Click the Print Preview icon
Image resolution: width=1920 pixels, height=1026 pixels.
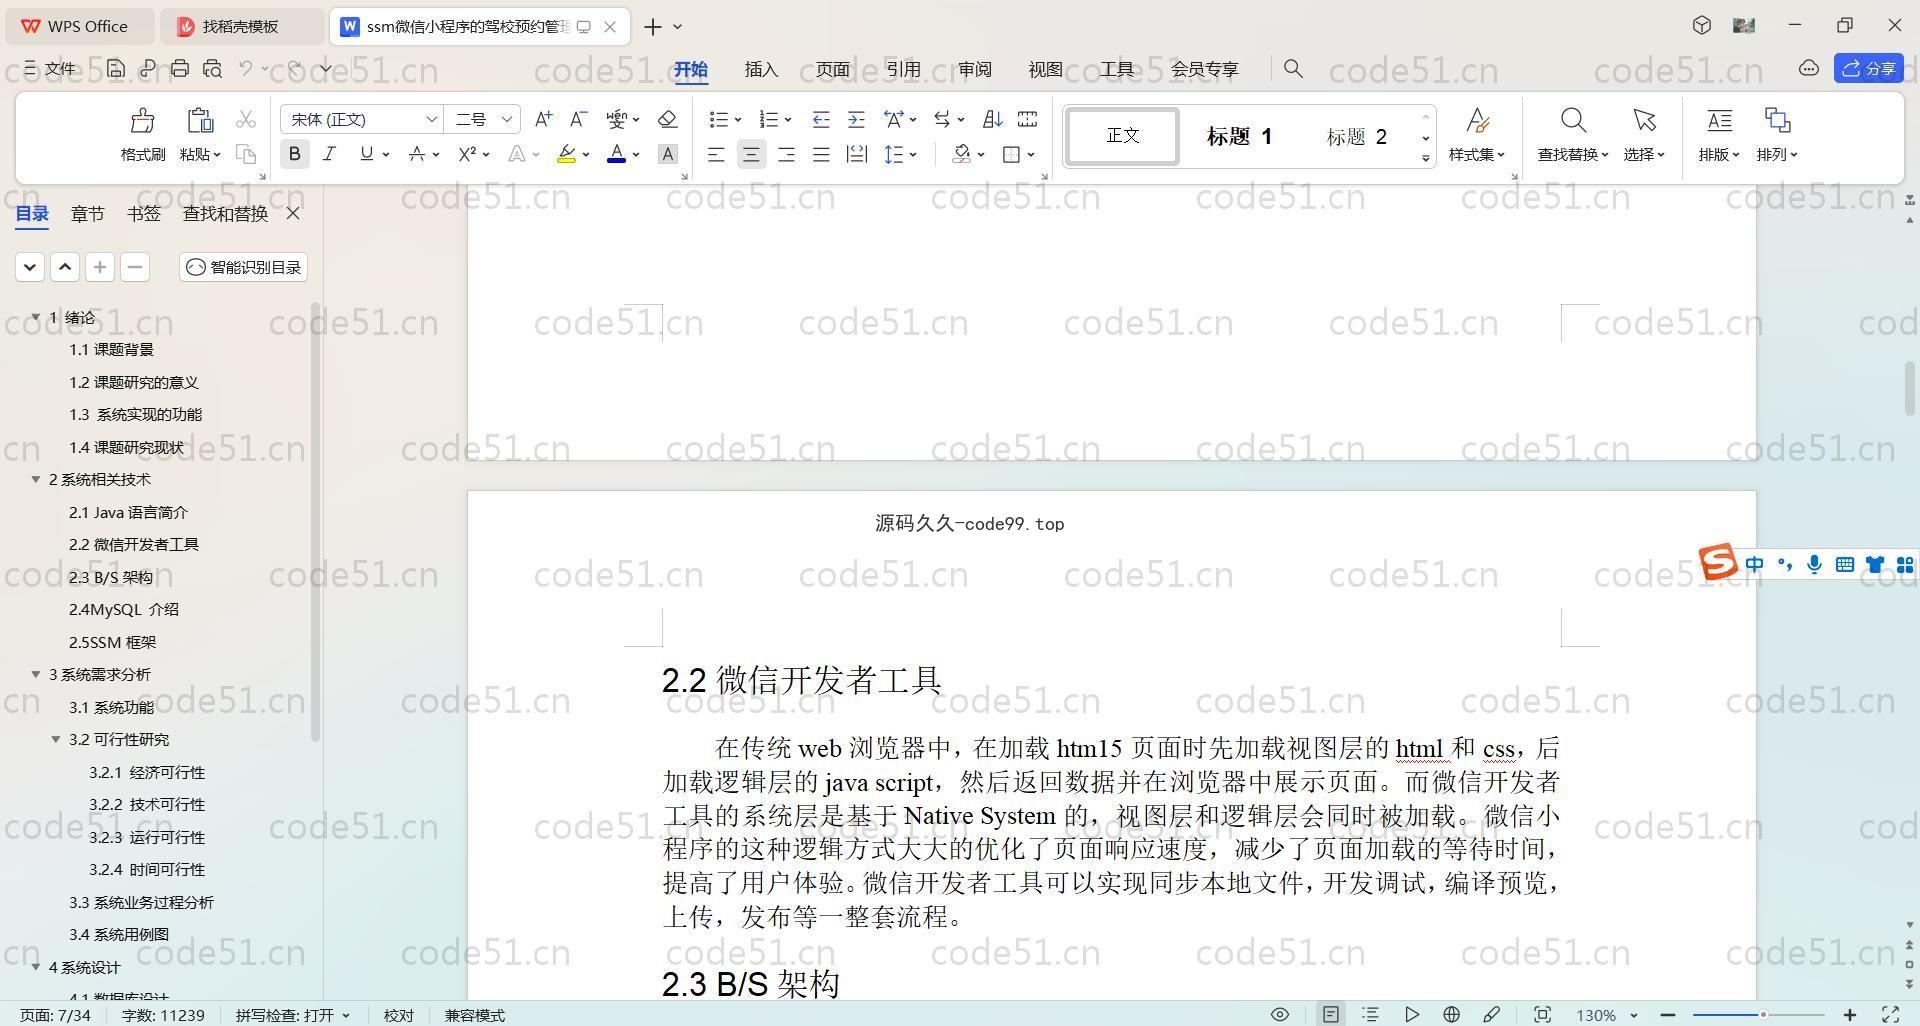coord(212,68)
